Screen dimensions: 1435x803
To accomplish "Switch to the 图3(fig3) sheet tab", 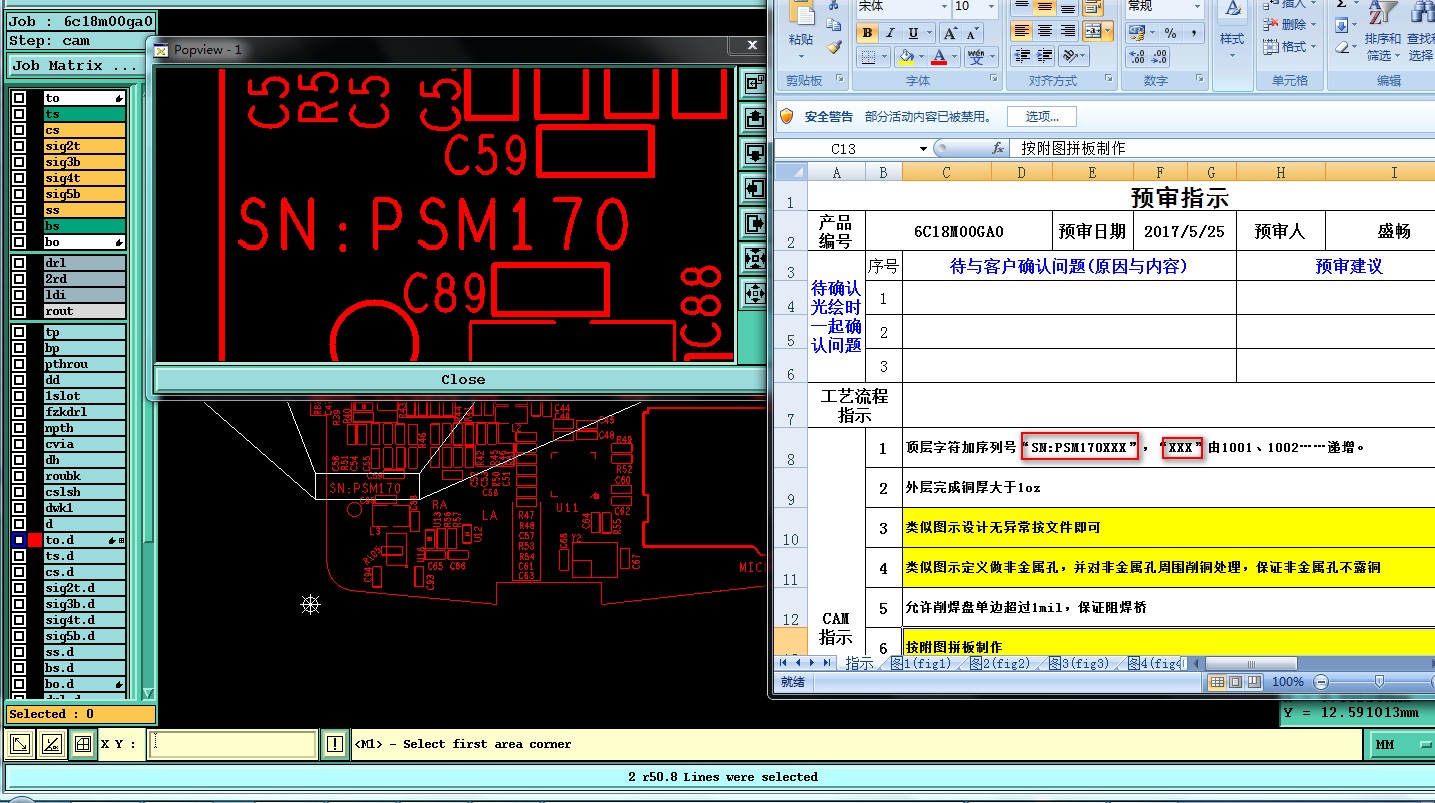I will pyautogui.click(x=1079, y=663).
